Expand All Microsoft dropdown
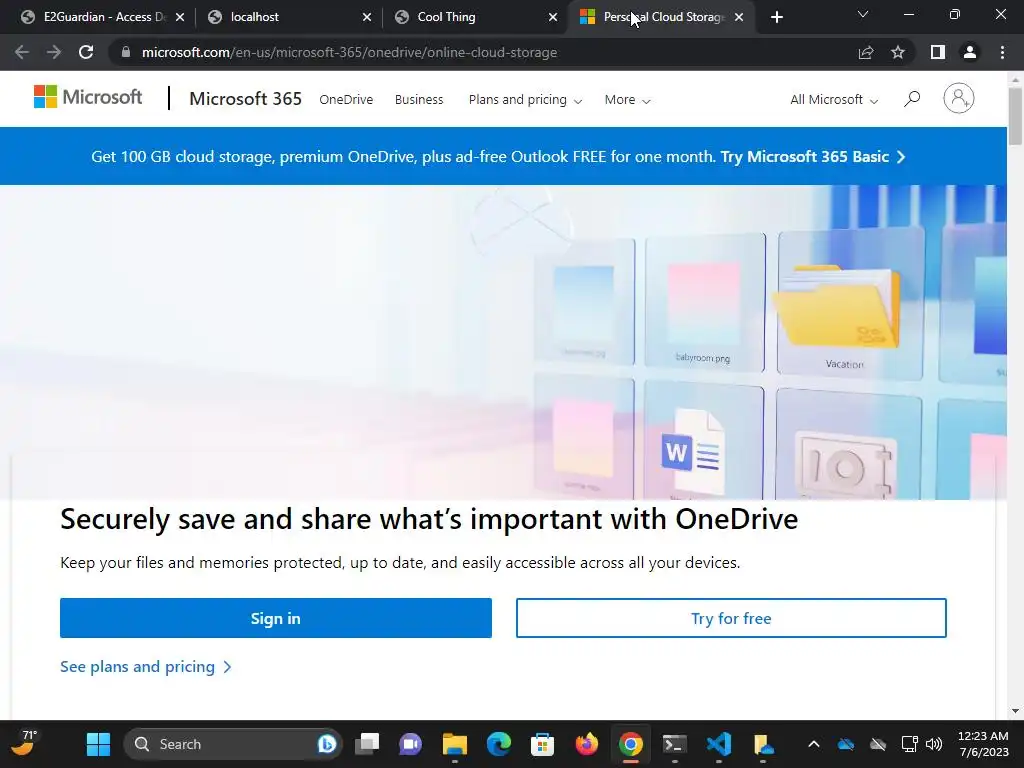The width and height of the screenshot is (1024, 768). (x=834, y=100)
